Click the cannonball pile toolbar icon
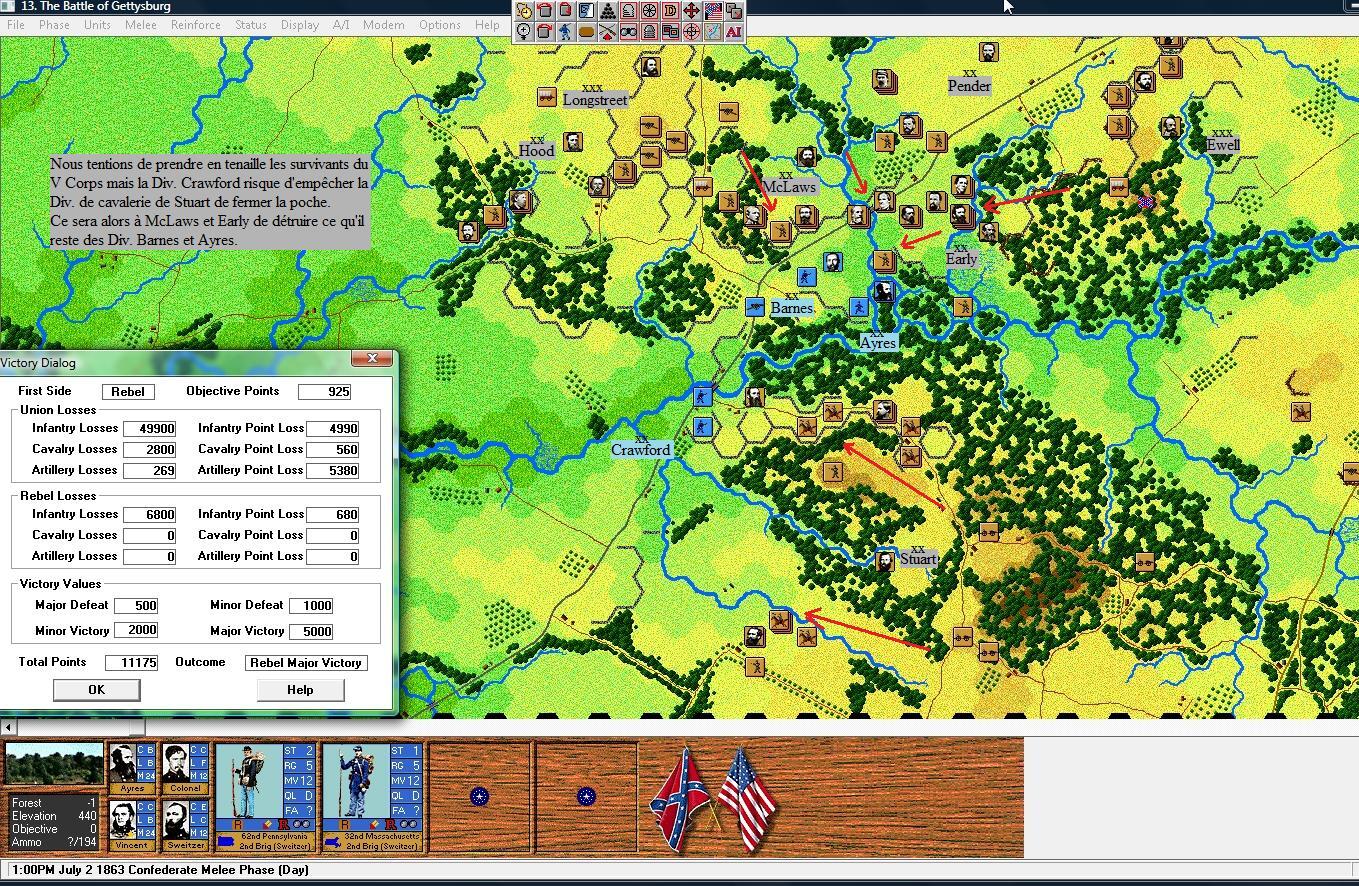 coord(607,11)
